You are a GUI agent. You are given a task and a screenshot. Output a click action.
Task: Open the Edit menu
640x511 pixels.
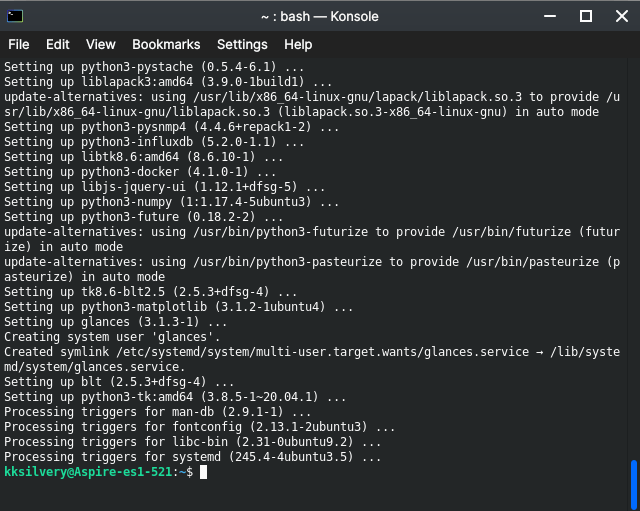tap(58, 44)
